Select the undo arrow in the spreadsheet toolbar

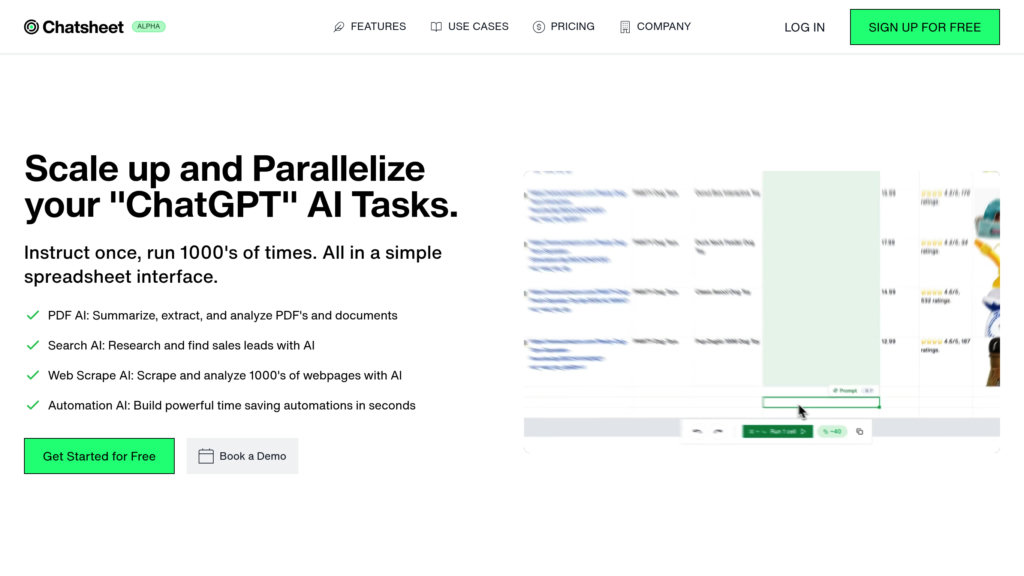point(698,430)
